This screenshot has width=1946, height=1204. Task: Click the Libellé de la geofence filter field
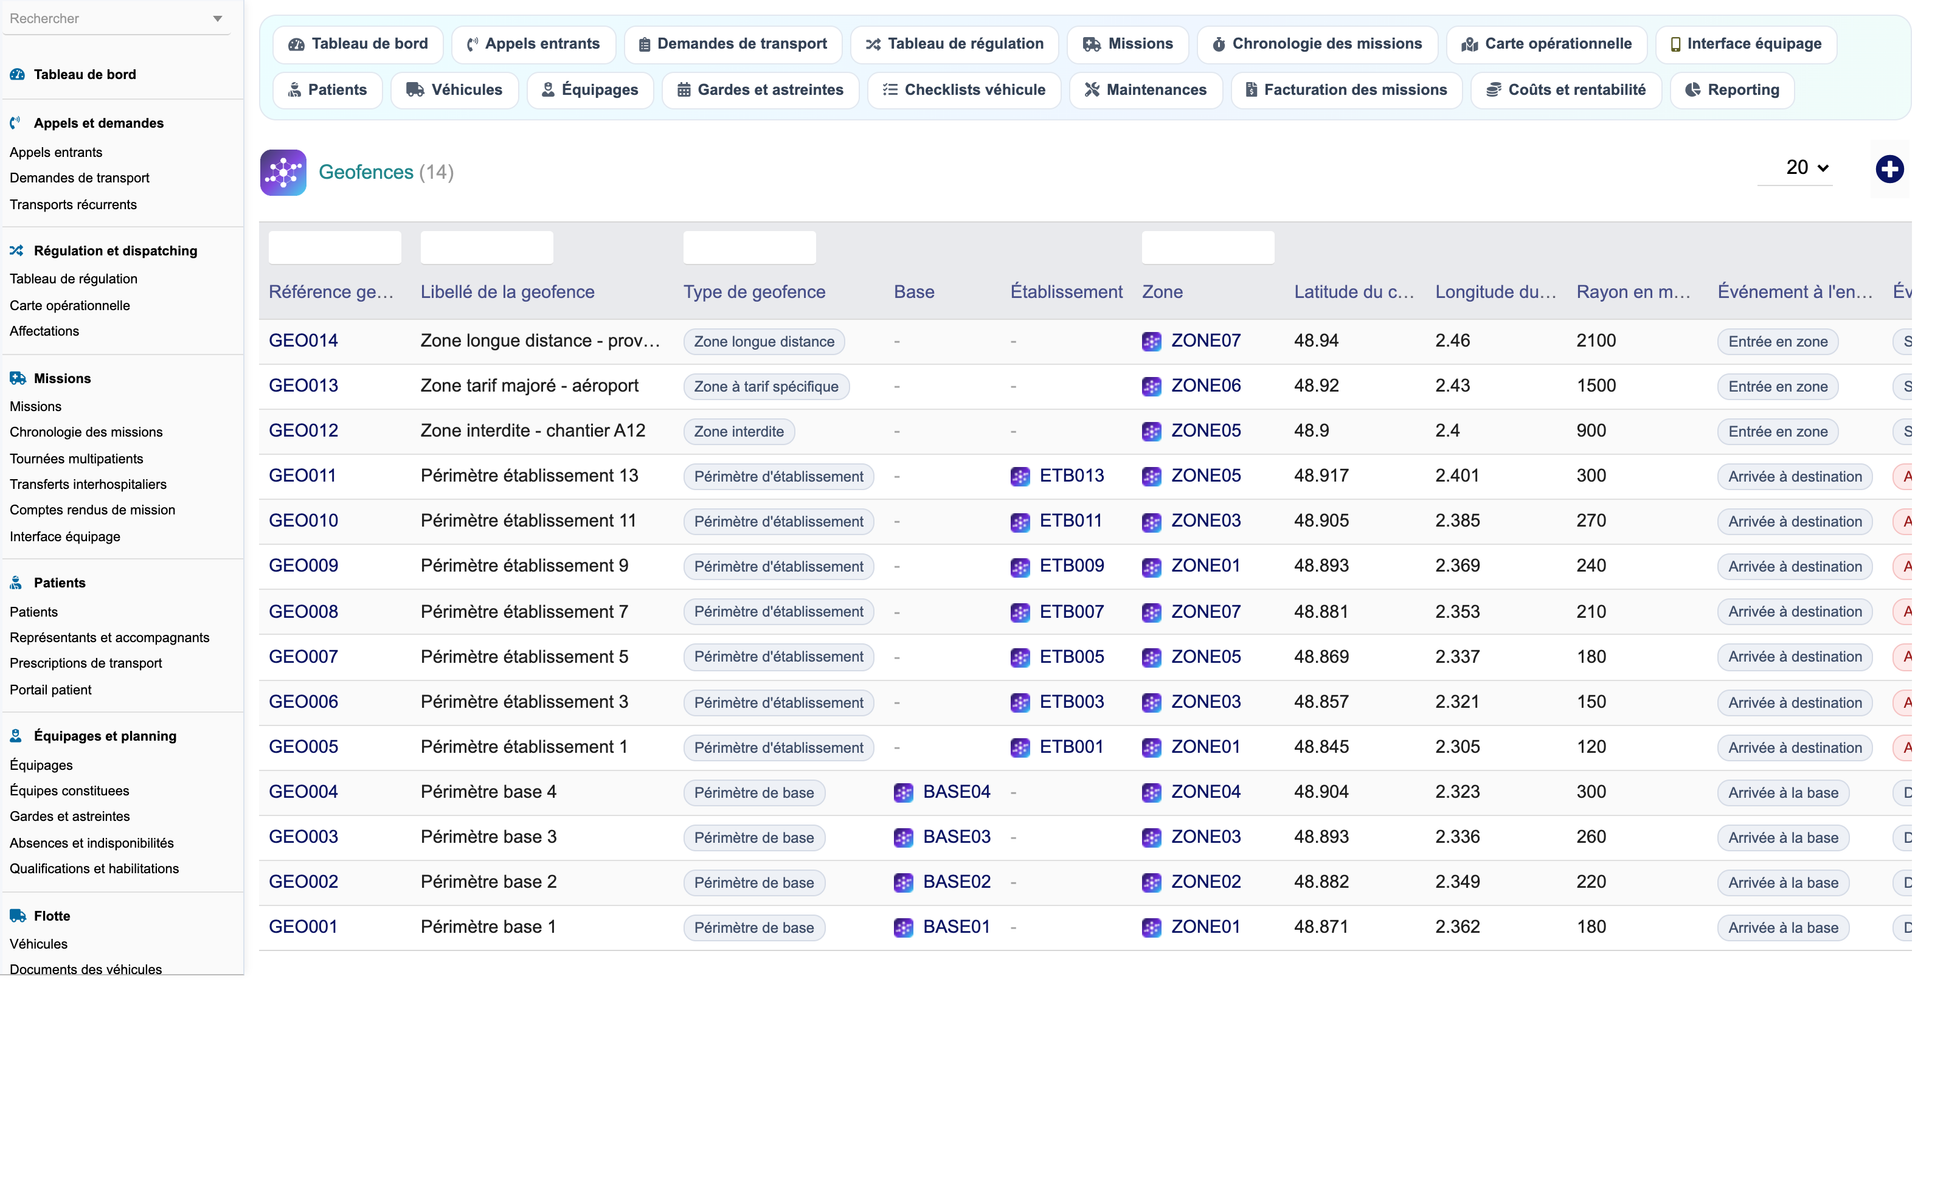pos(487,247)
